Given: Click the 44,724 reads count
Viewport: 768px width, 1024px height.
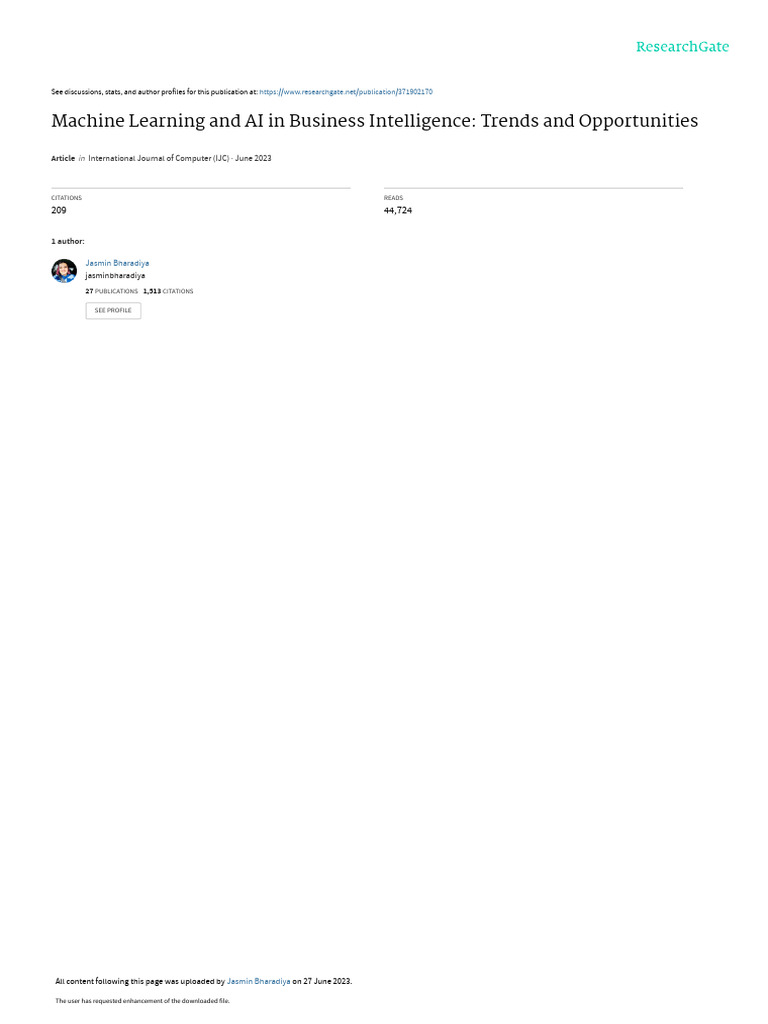Looking at the screenshot, I should click(x=398, y=210).
